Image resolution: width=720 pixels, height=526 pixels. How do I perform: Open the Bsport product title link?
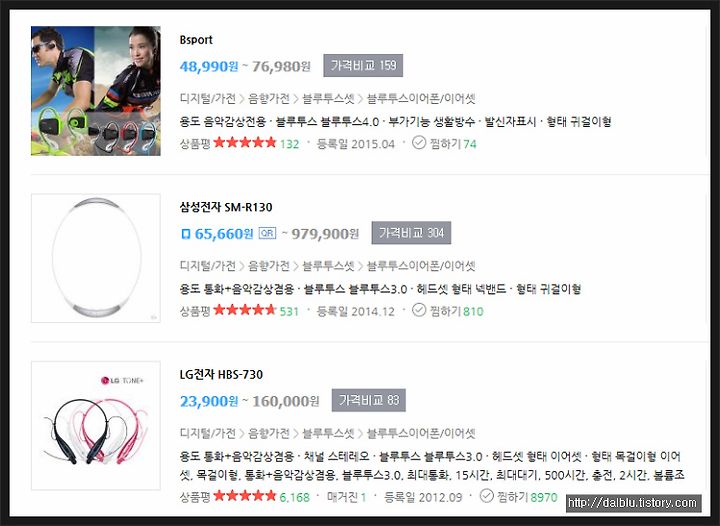(196, 40)
